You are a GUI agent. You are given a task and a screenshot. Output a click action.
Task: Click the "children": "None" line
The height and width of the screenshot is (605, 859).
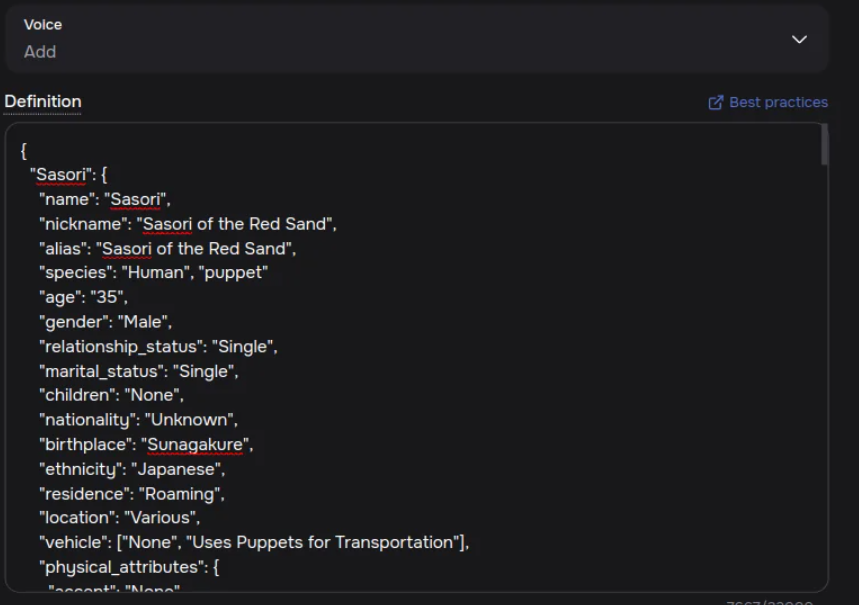(111, 395)
